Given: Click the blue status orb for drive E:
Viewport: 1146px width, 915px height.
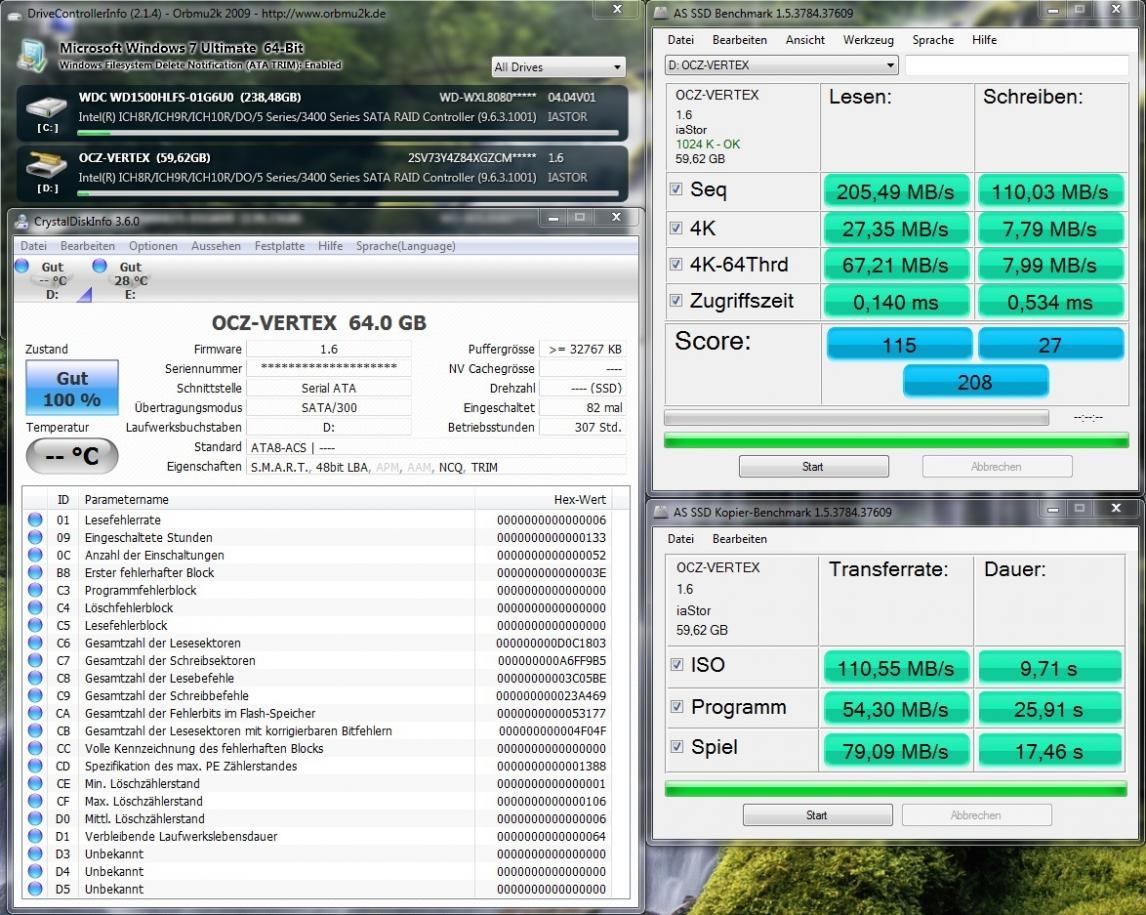Looking at the screenshot, I should [x=100, y=266].
